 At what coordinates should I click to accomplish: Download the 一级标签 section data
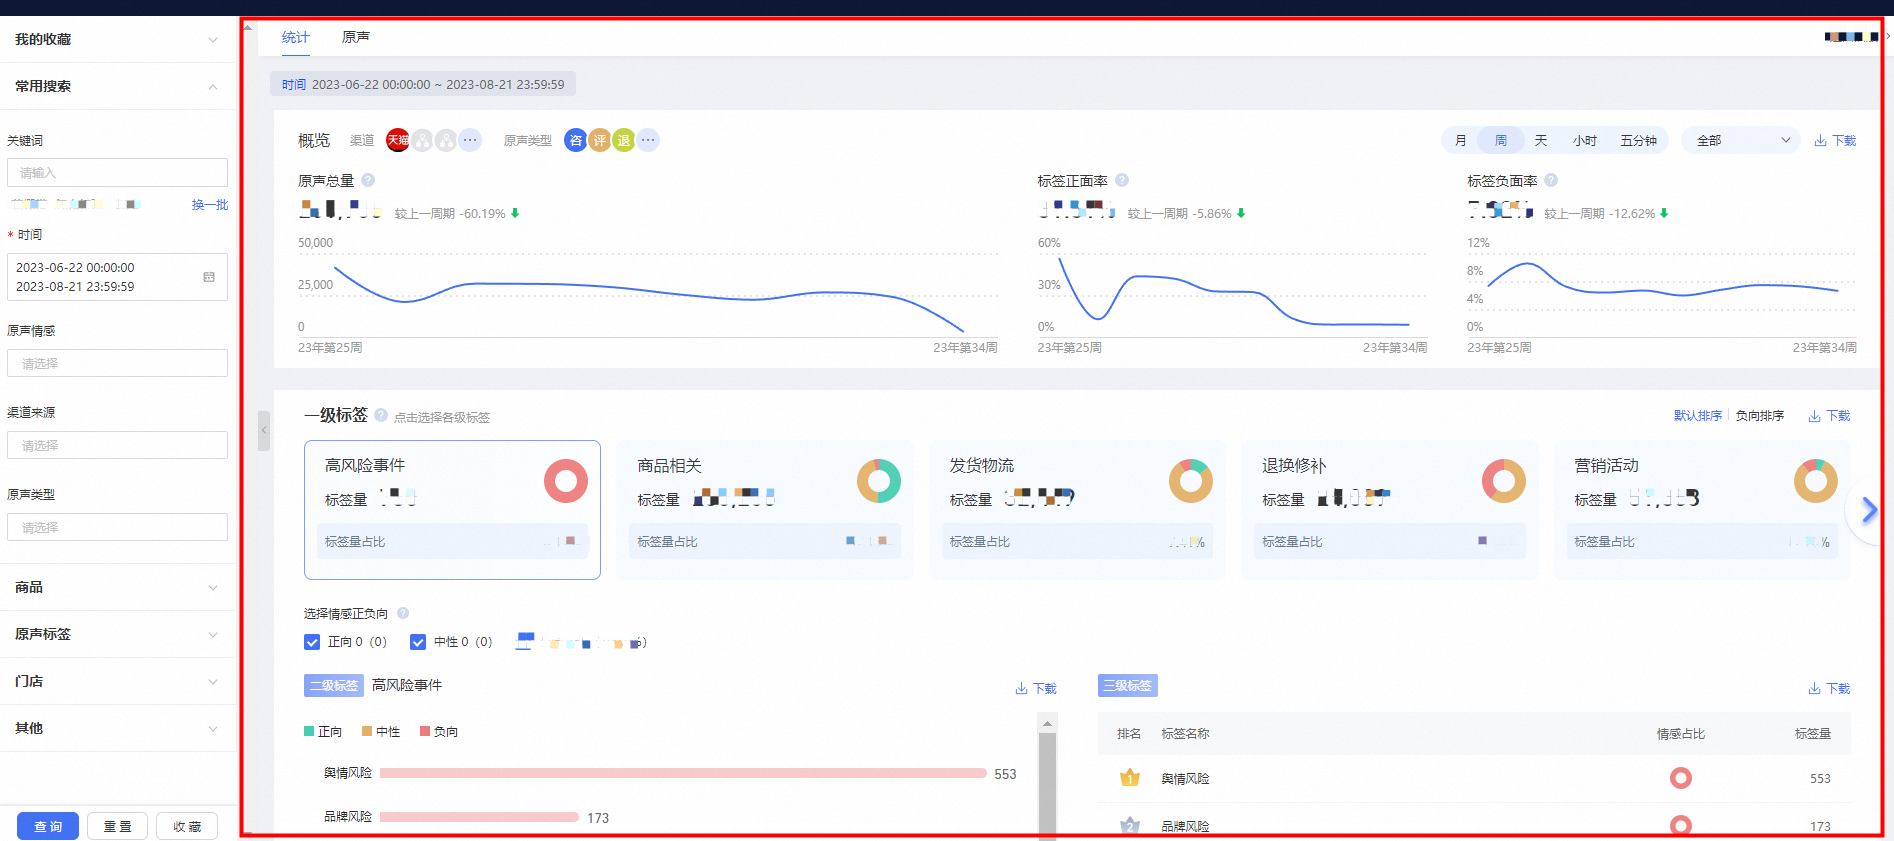tap(1829, 416)
